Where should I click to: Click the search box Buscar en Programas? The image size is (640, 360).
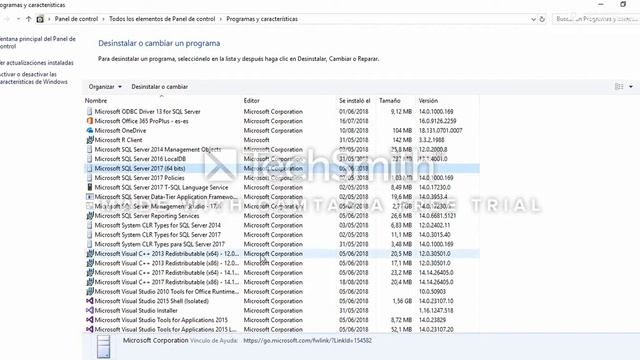click(x=596, y=19)
